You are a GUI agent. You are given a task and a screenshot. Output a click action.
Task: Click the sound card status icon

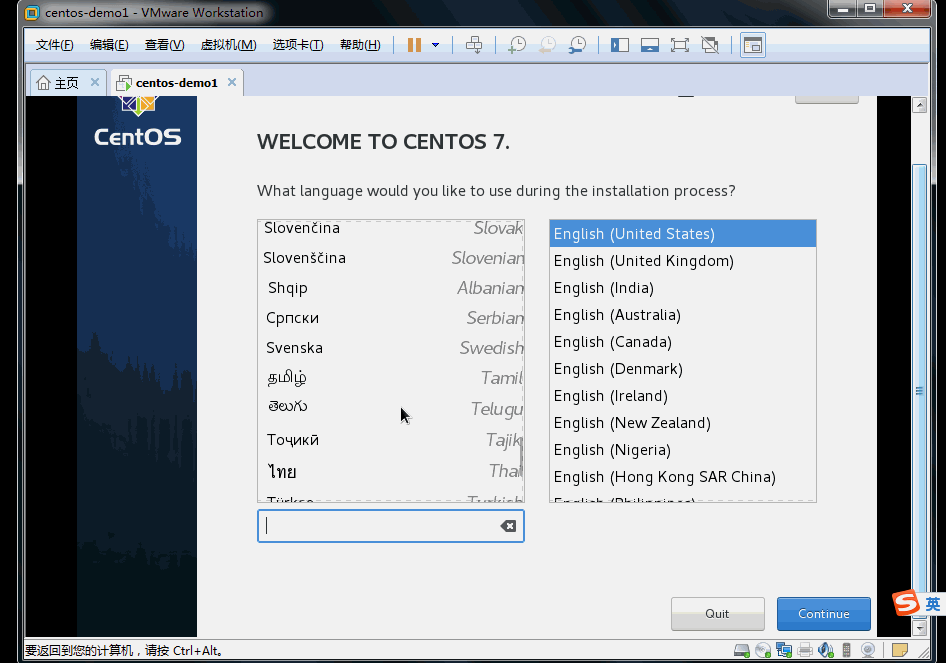pyautogui.click(x=825, y=650)
